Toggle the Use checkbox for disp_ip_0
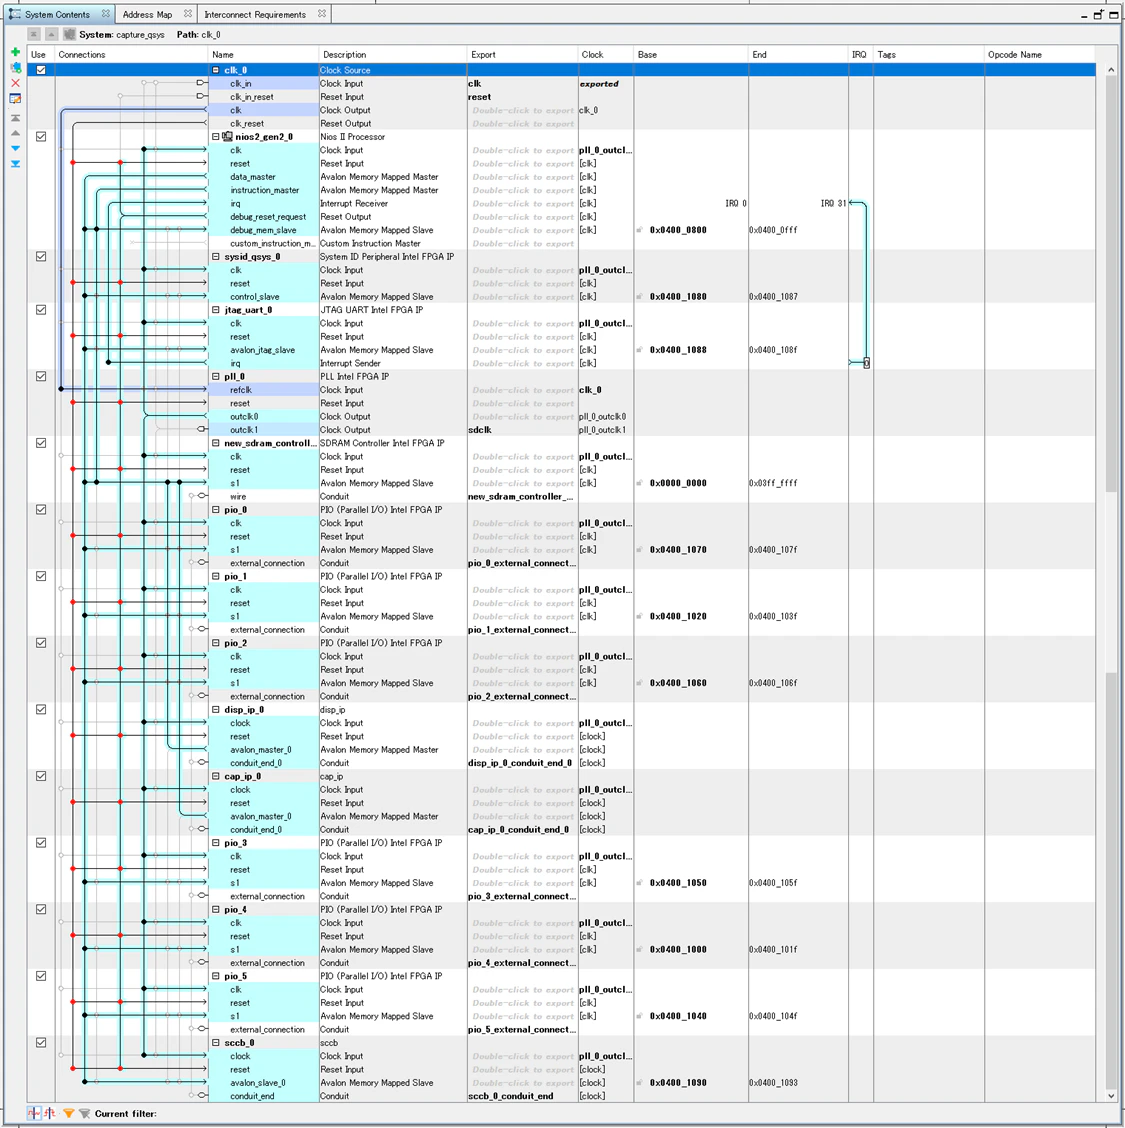The image size is (1125, 1128). pyautogui.click(x=41, y=710)
